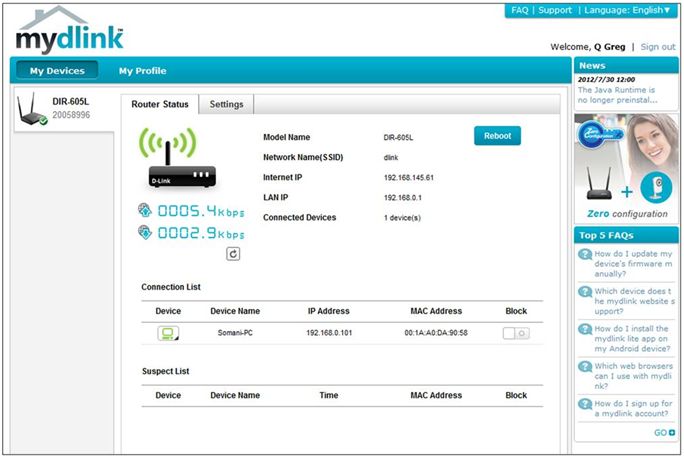Click question icon beside sign up FAQ
The width and height of the screenshot is (684, 458).
pyautogui.click(x=585, y=404)
